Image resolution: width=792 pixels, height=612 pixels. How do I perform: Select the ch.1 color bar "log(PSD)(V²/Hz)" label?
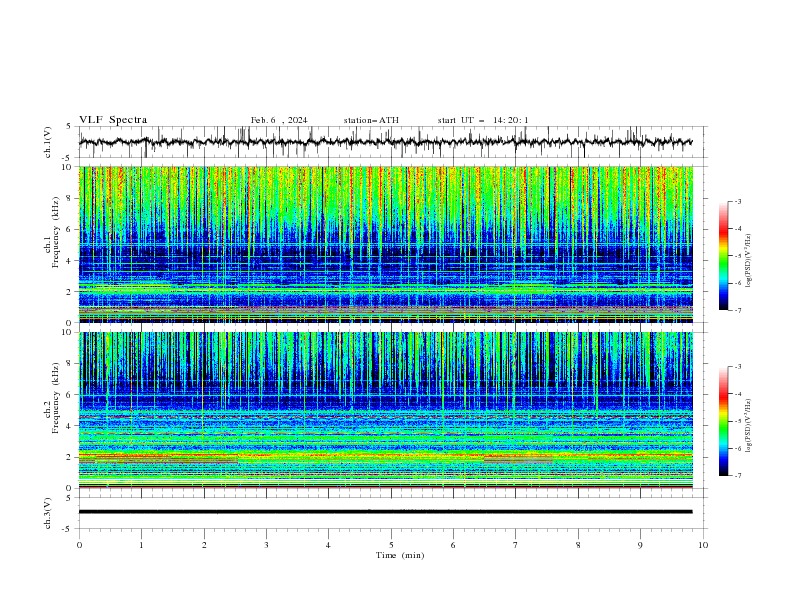(749, 261)
